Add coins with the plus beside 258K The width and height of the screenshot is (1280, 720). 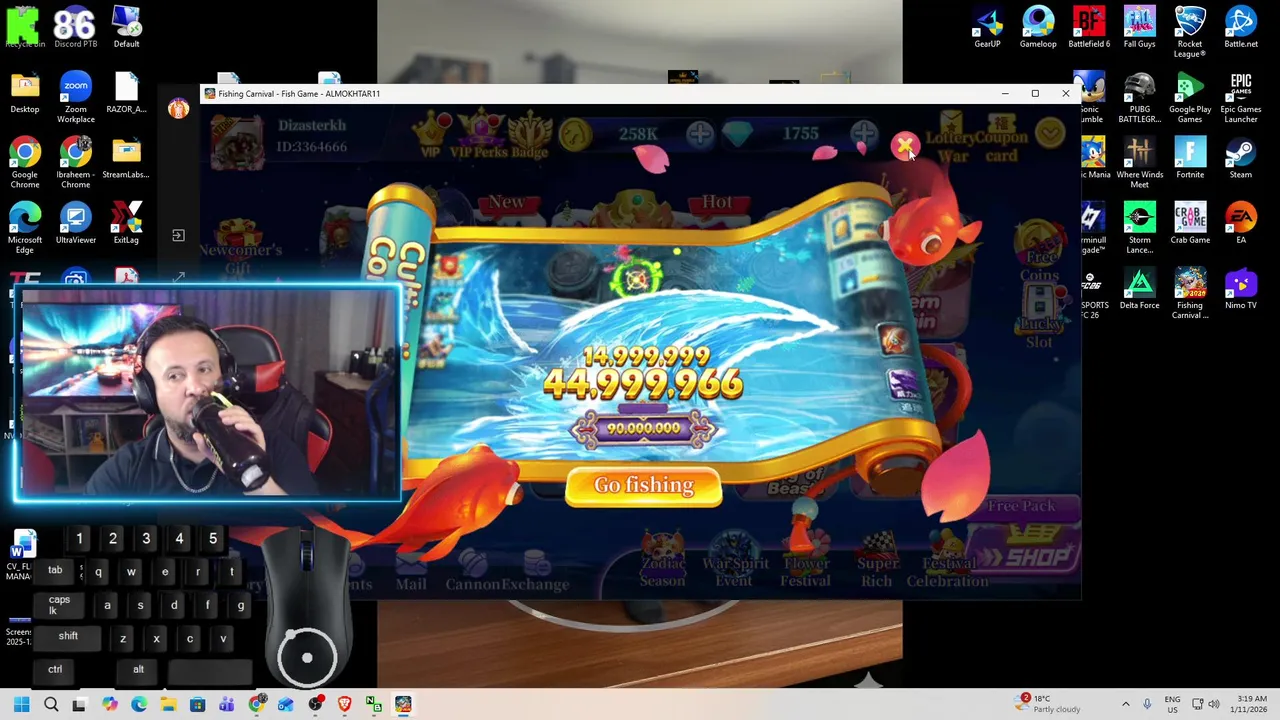click(699, 134)
